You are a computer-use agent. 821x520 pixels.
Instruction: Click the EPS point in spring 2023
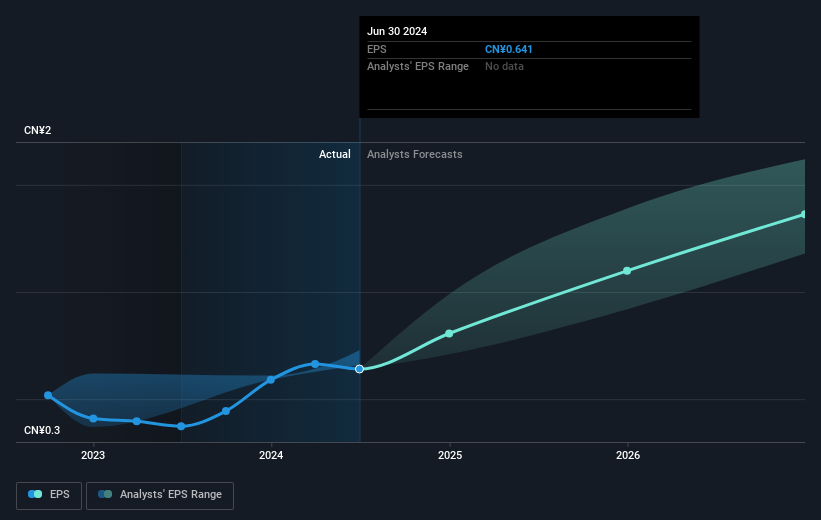click(137, 421)
